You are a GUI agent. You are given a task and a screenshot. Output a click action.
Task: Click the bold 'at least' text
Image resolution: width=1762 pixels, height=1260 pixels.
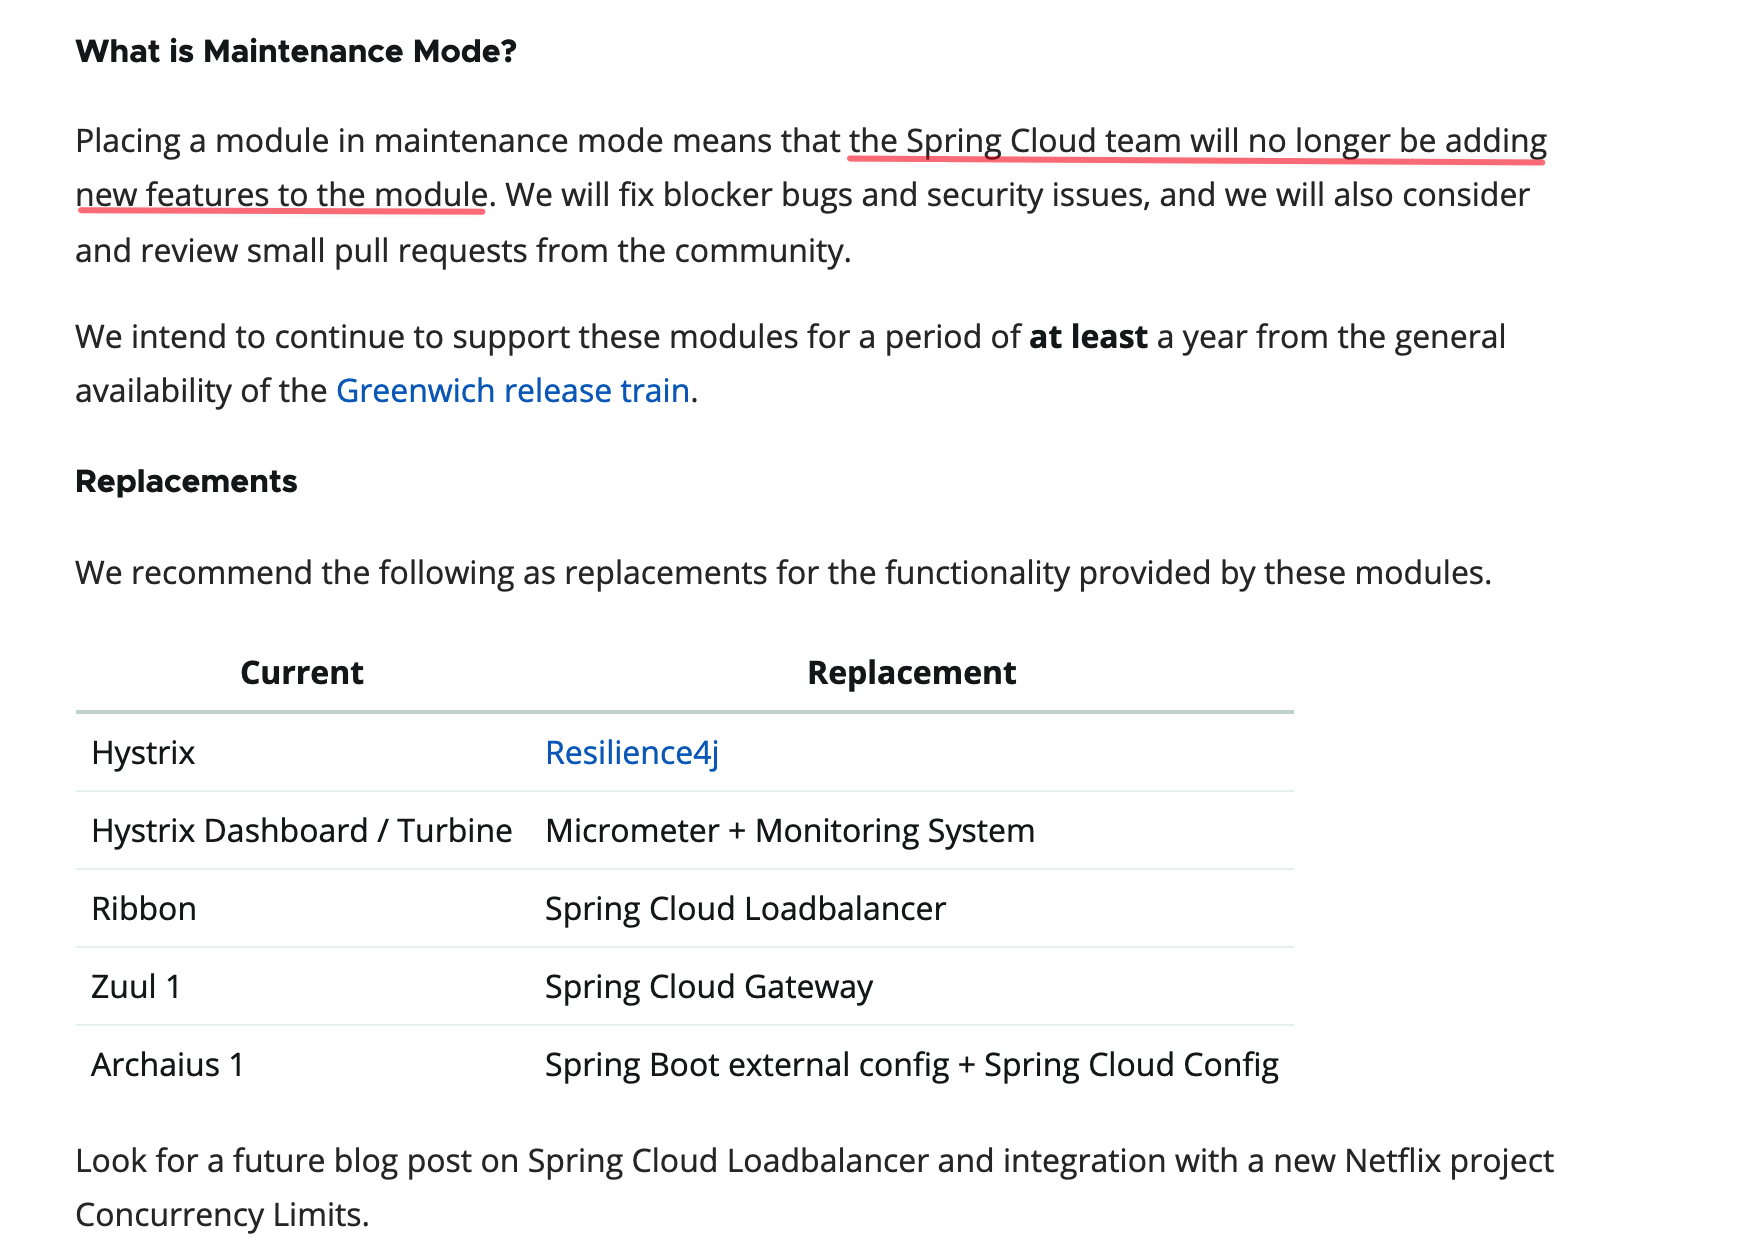click(x=1088, y=337)
